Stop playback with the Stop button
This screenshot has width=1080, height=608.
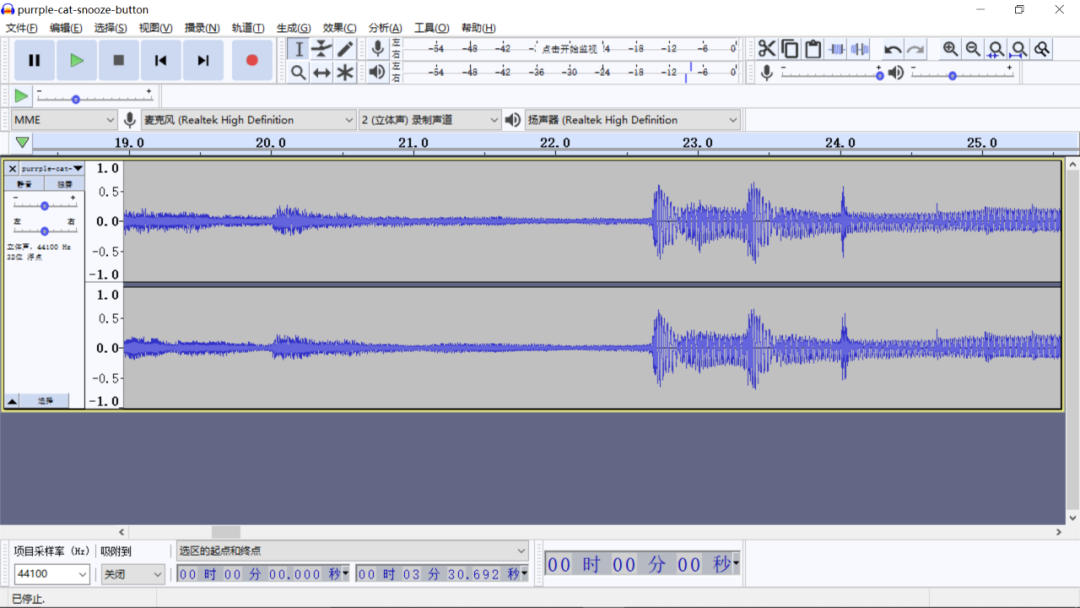point(118,61)
